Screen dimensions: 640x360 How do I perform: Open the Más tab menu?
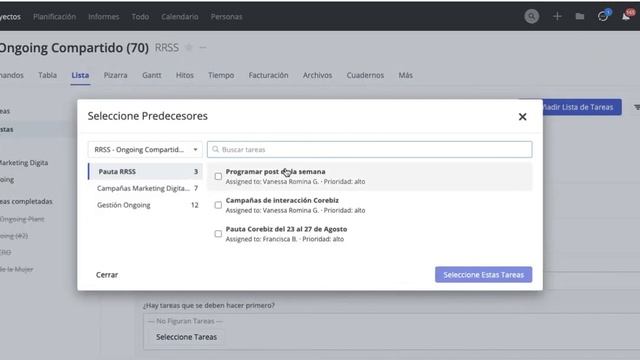coord(405,75)
